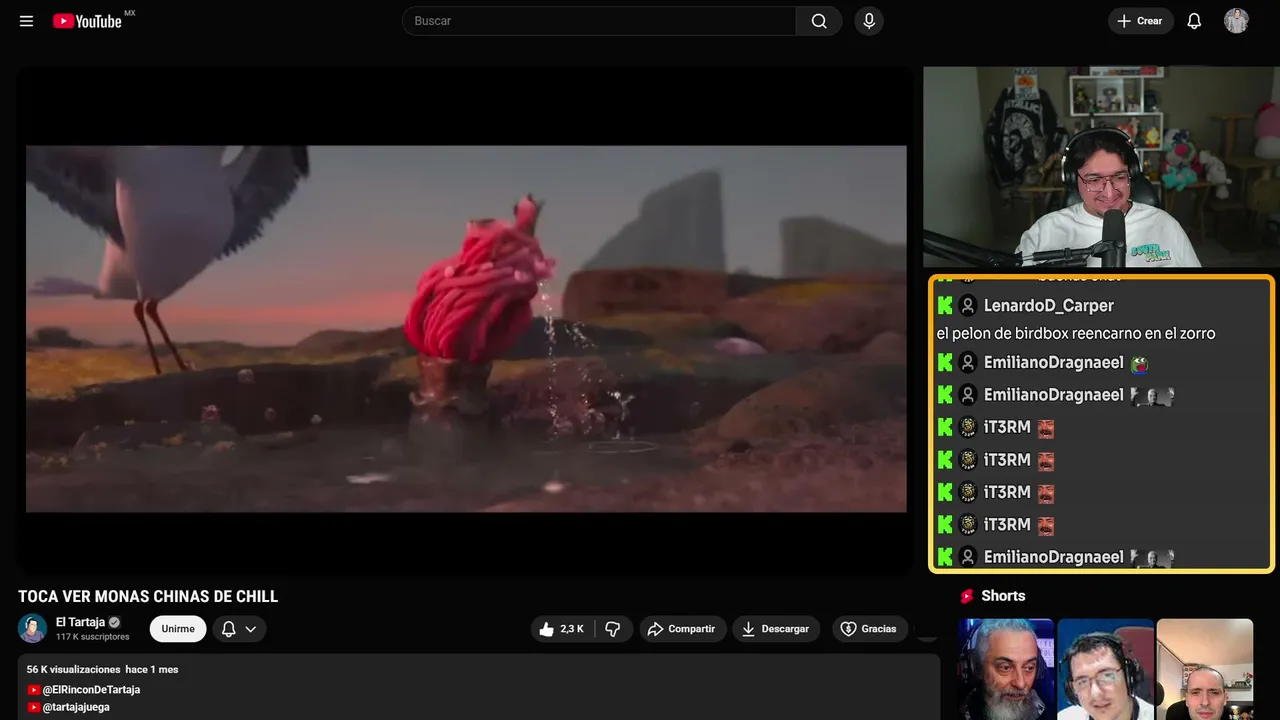Click the video player to pause
The width and height of the screenshot is (1280, 720).
(x=466, y=321)
